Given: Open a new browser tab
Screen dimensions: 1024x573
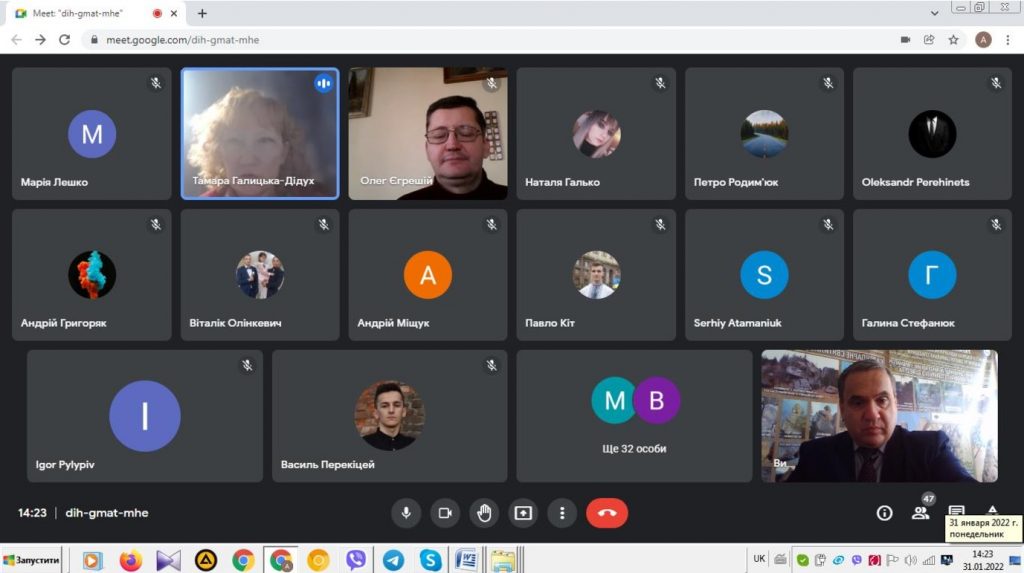Looking at the screenshot, I should click(x=202, y=13).
